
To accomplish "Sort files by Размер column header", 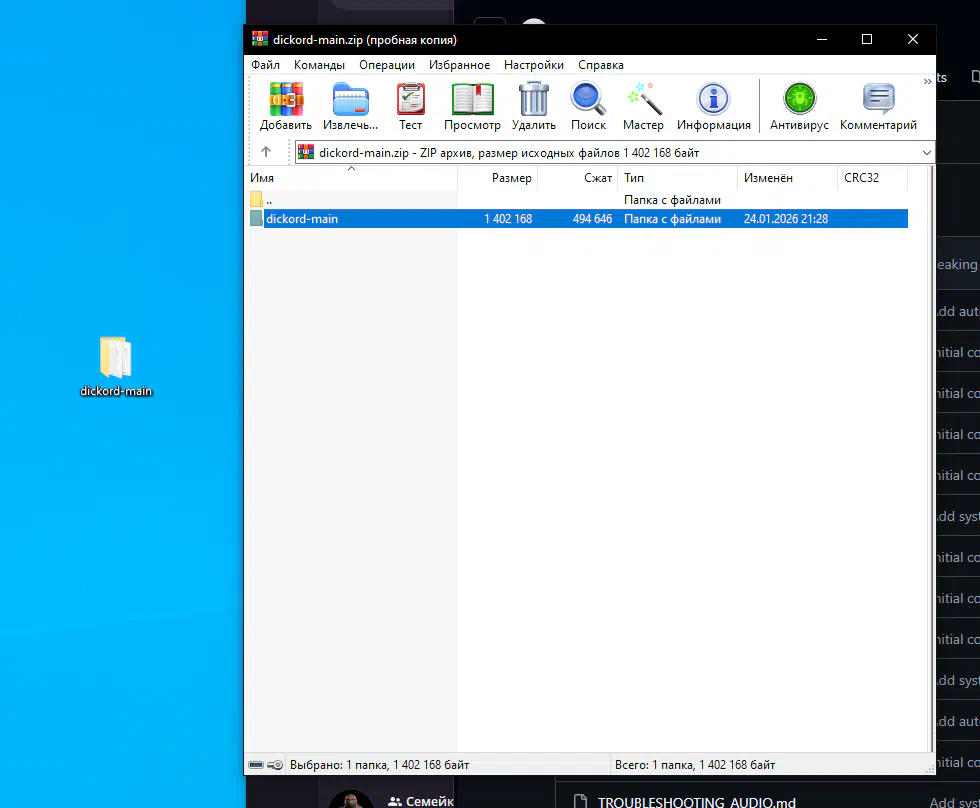I will click(511, 178).
